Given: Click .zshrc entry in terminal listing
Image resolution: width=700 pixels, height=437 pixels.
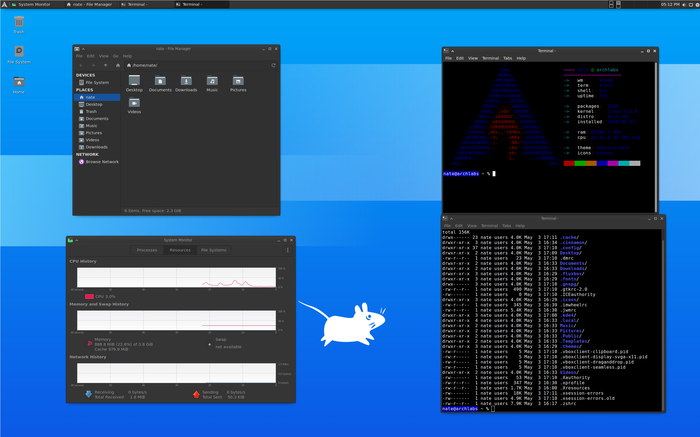Looking at the screenshot, I should pyautogui.click(x=568, y=404).
